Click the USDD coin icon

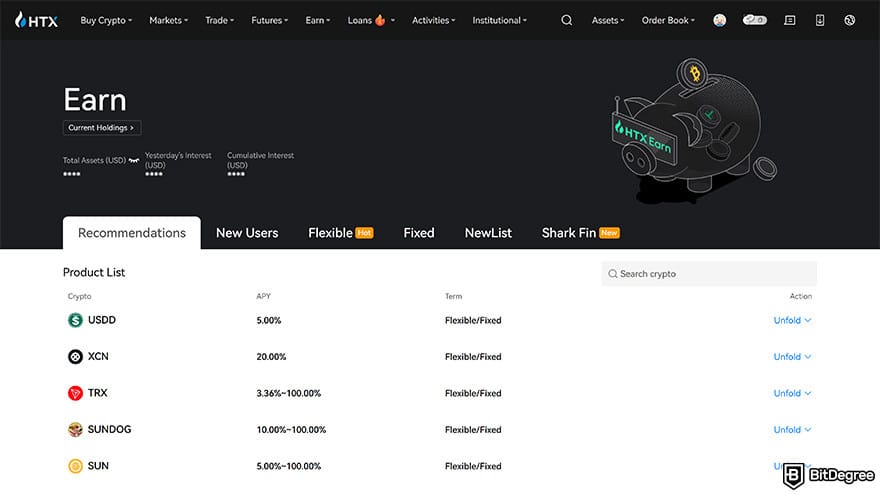[75, 320]
